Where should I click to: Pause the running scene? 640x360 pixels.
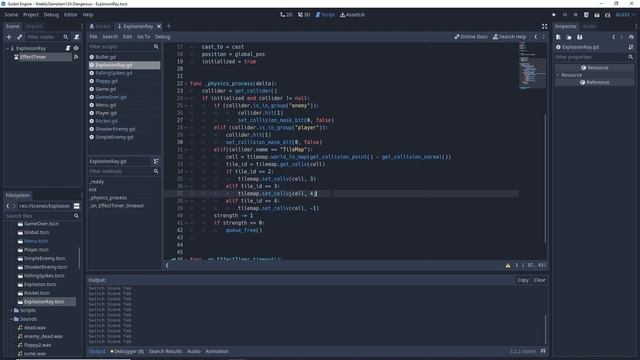(x=565, y=15)
